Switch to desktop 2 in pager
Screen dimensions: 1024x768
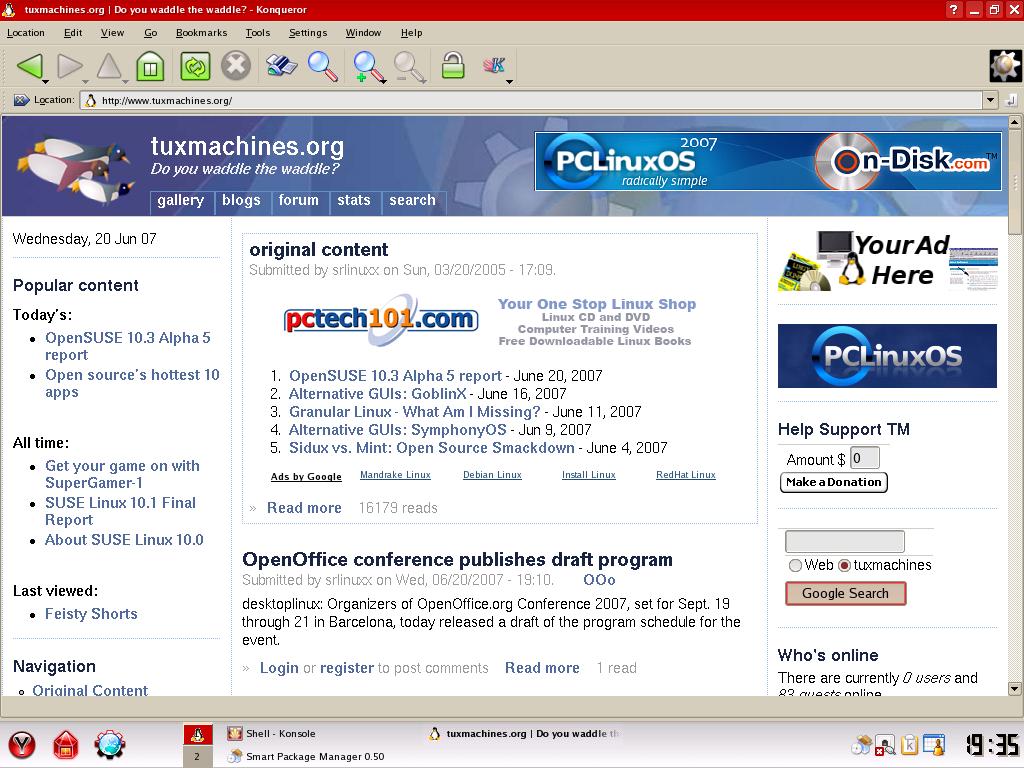tap(197, 756)
